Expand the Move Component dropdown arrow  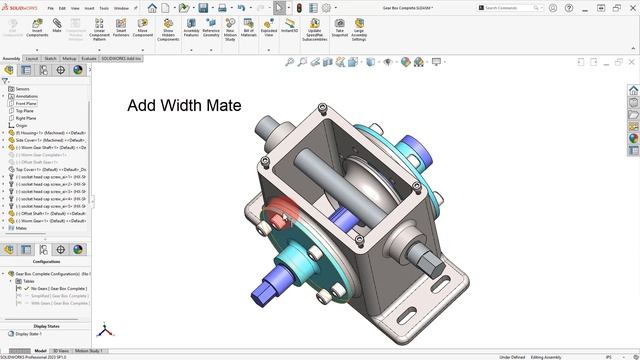tap(142, 50)
